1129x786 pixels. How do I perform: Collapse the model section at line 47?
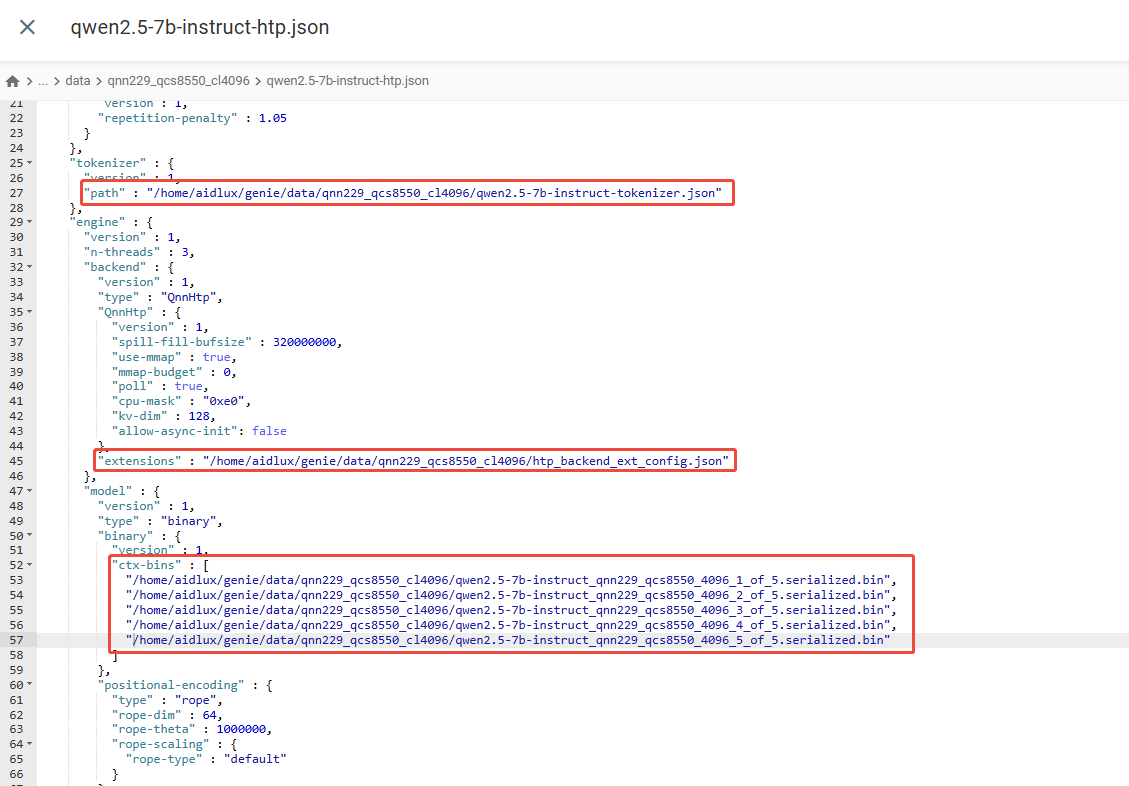[29, 491]
